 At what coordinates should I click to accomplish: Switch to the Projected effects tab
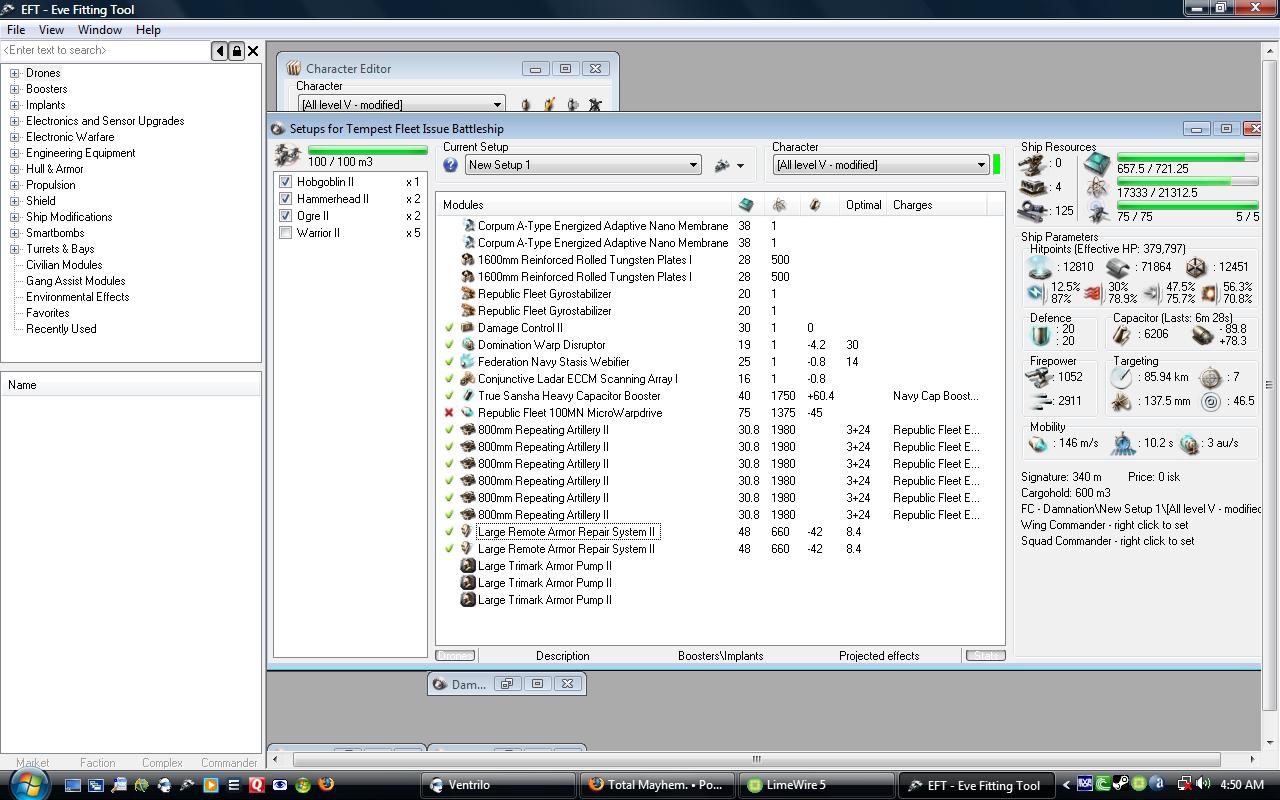pyautogui.click(x=878, y=656)
